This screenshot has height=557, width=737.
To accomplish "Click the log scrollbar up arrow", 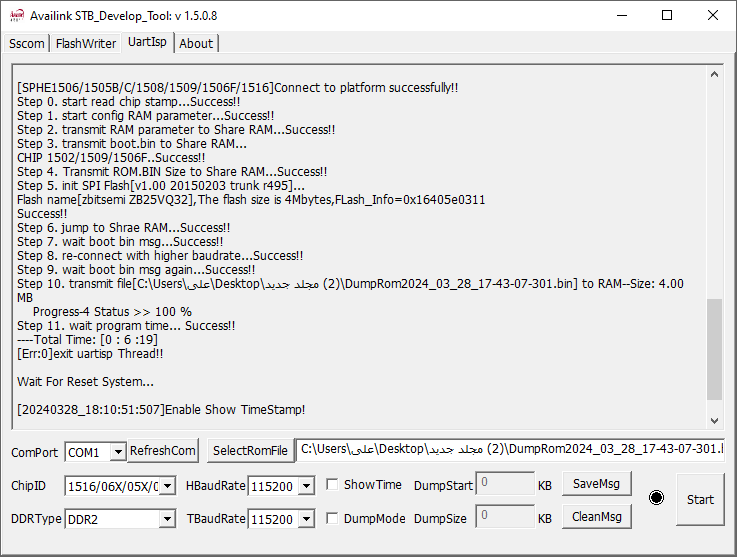I will (714, 74).
